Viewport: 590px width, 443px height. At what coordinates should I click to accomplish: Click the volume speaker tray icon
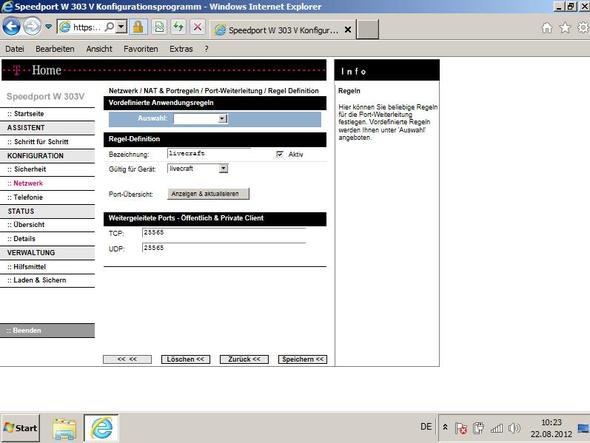point(514,428)
